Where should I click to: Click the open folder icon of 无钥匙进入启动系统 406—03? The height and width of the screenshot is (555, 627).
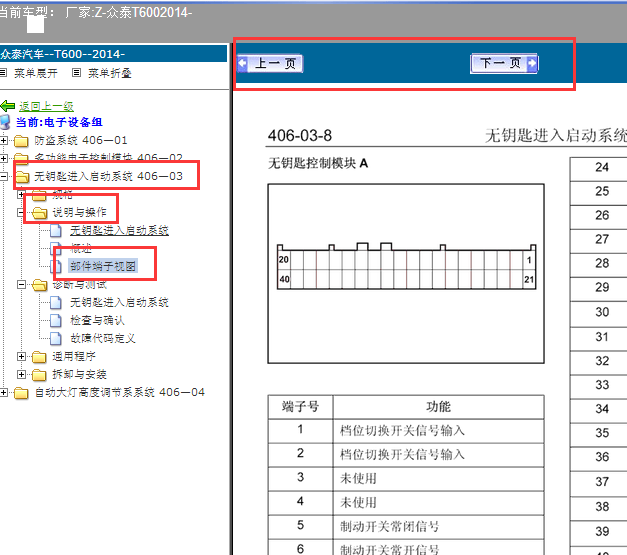(x=22, y=177)
